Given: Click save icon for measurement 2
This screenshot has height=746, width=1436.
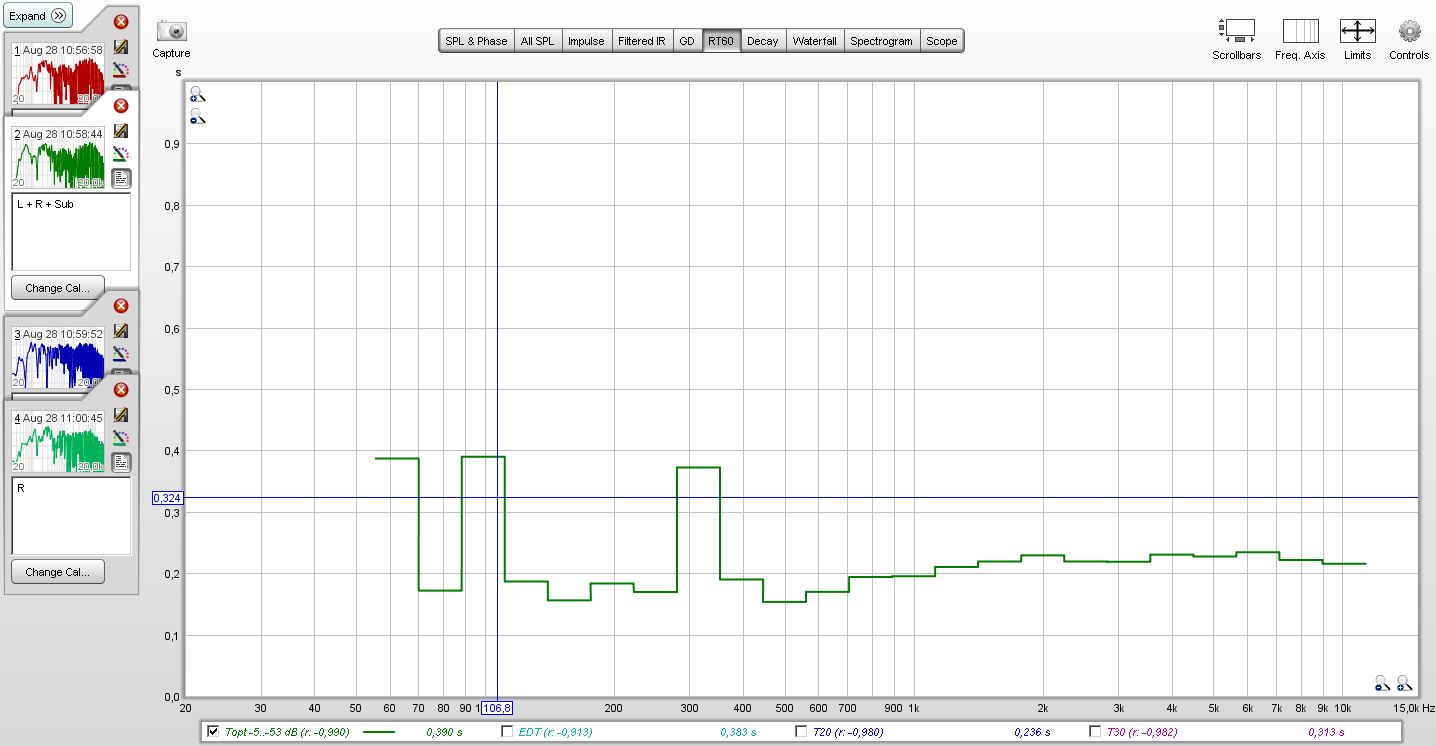Looking at the screenshot, I should [121, 131].
